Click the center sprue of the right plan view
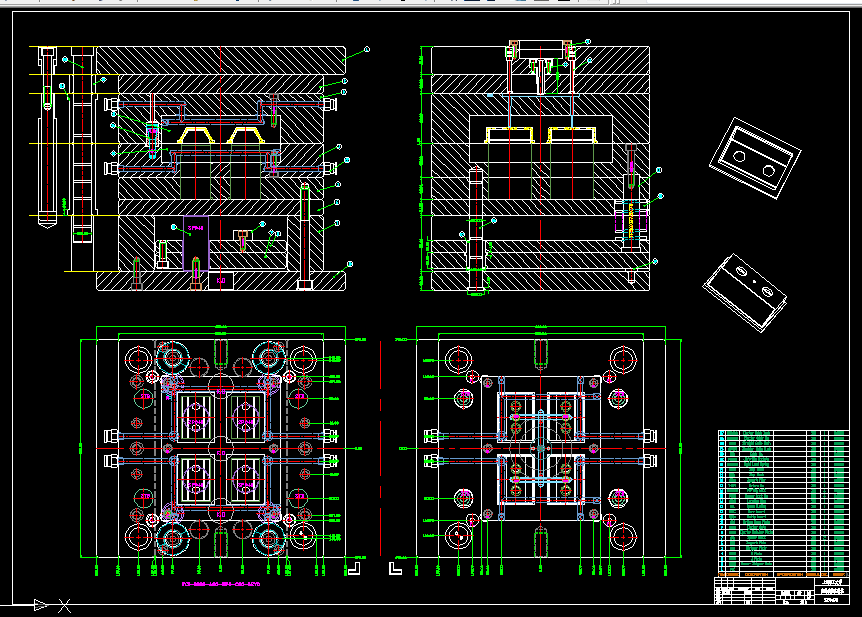This screenshot has height=617, width=862. [541, 448]
